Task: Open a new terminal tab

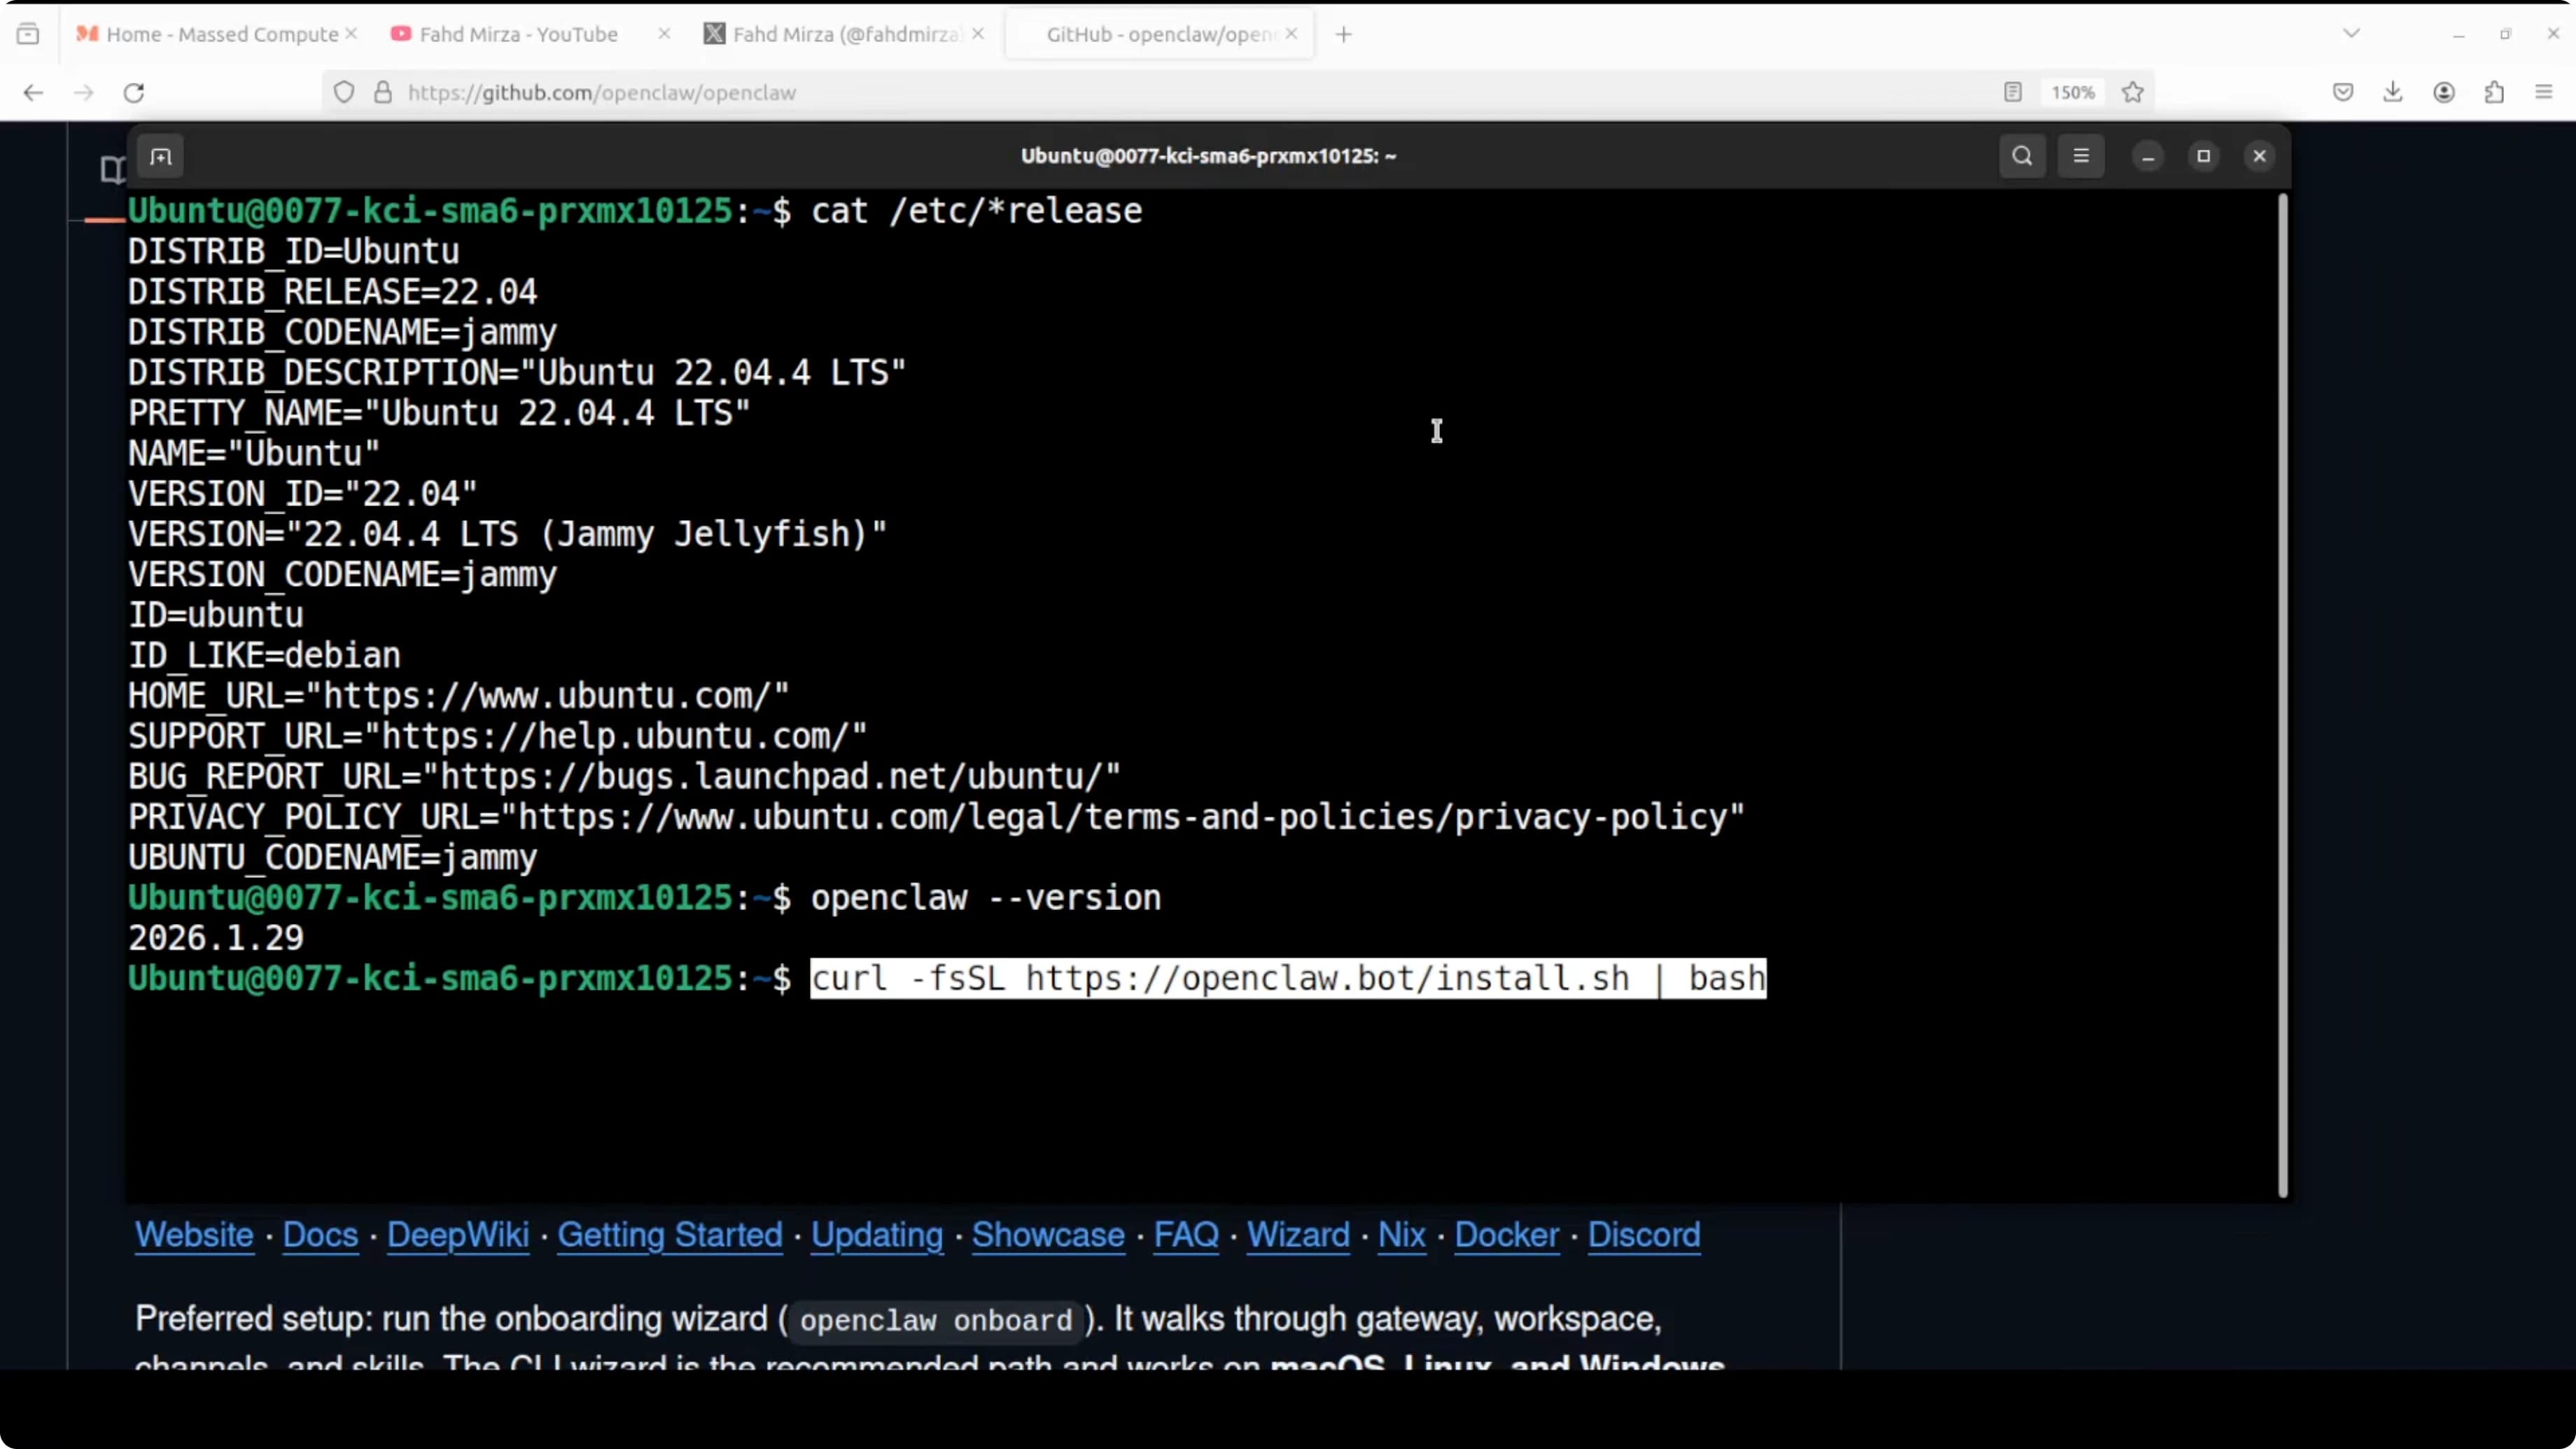Action: click(161, 156)
